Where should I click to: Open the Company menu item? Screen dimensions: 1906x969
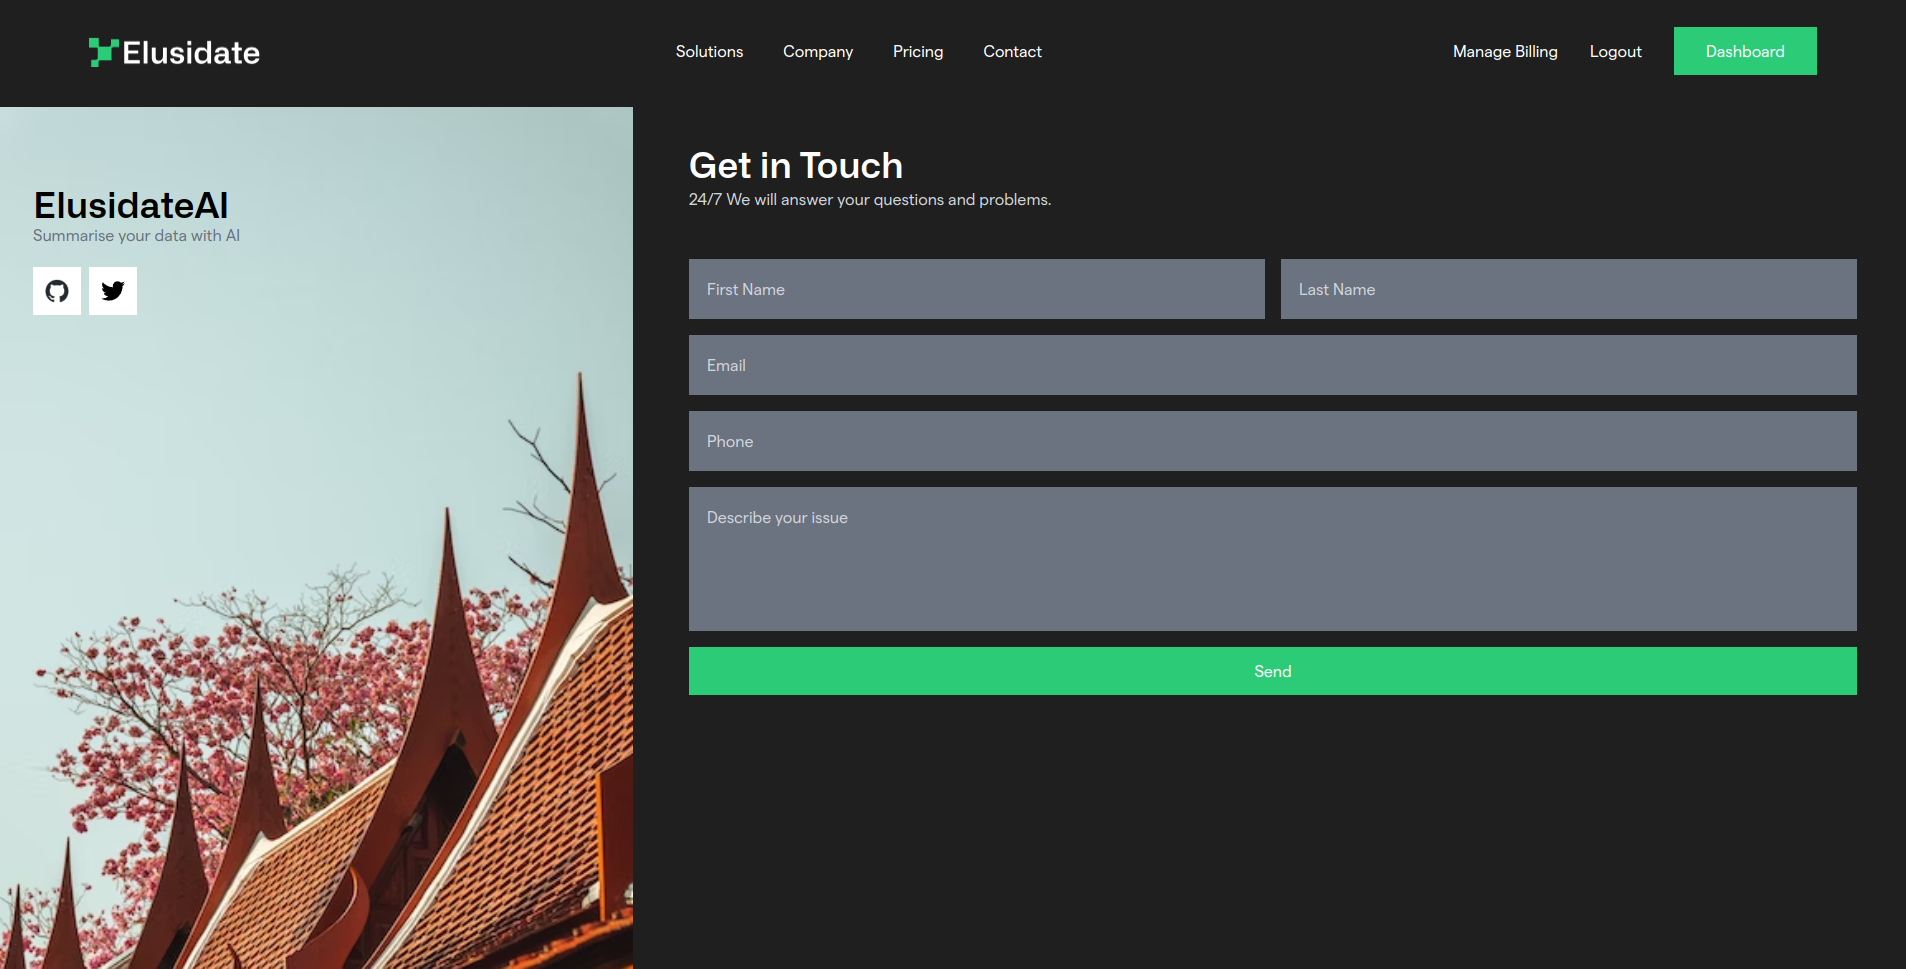(x=818, y=51)
